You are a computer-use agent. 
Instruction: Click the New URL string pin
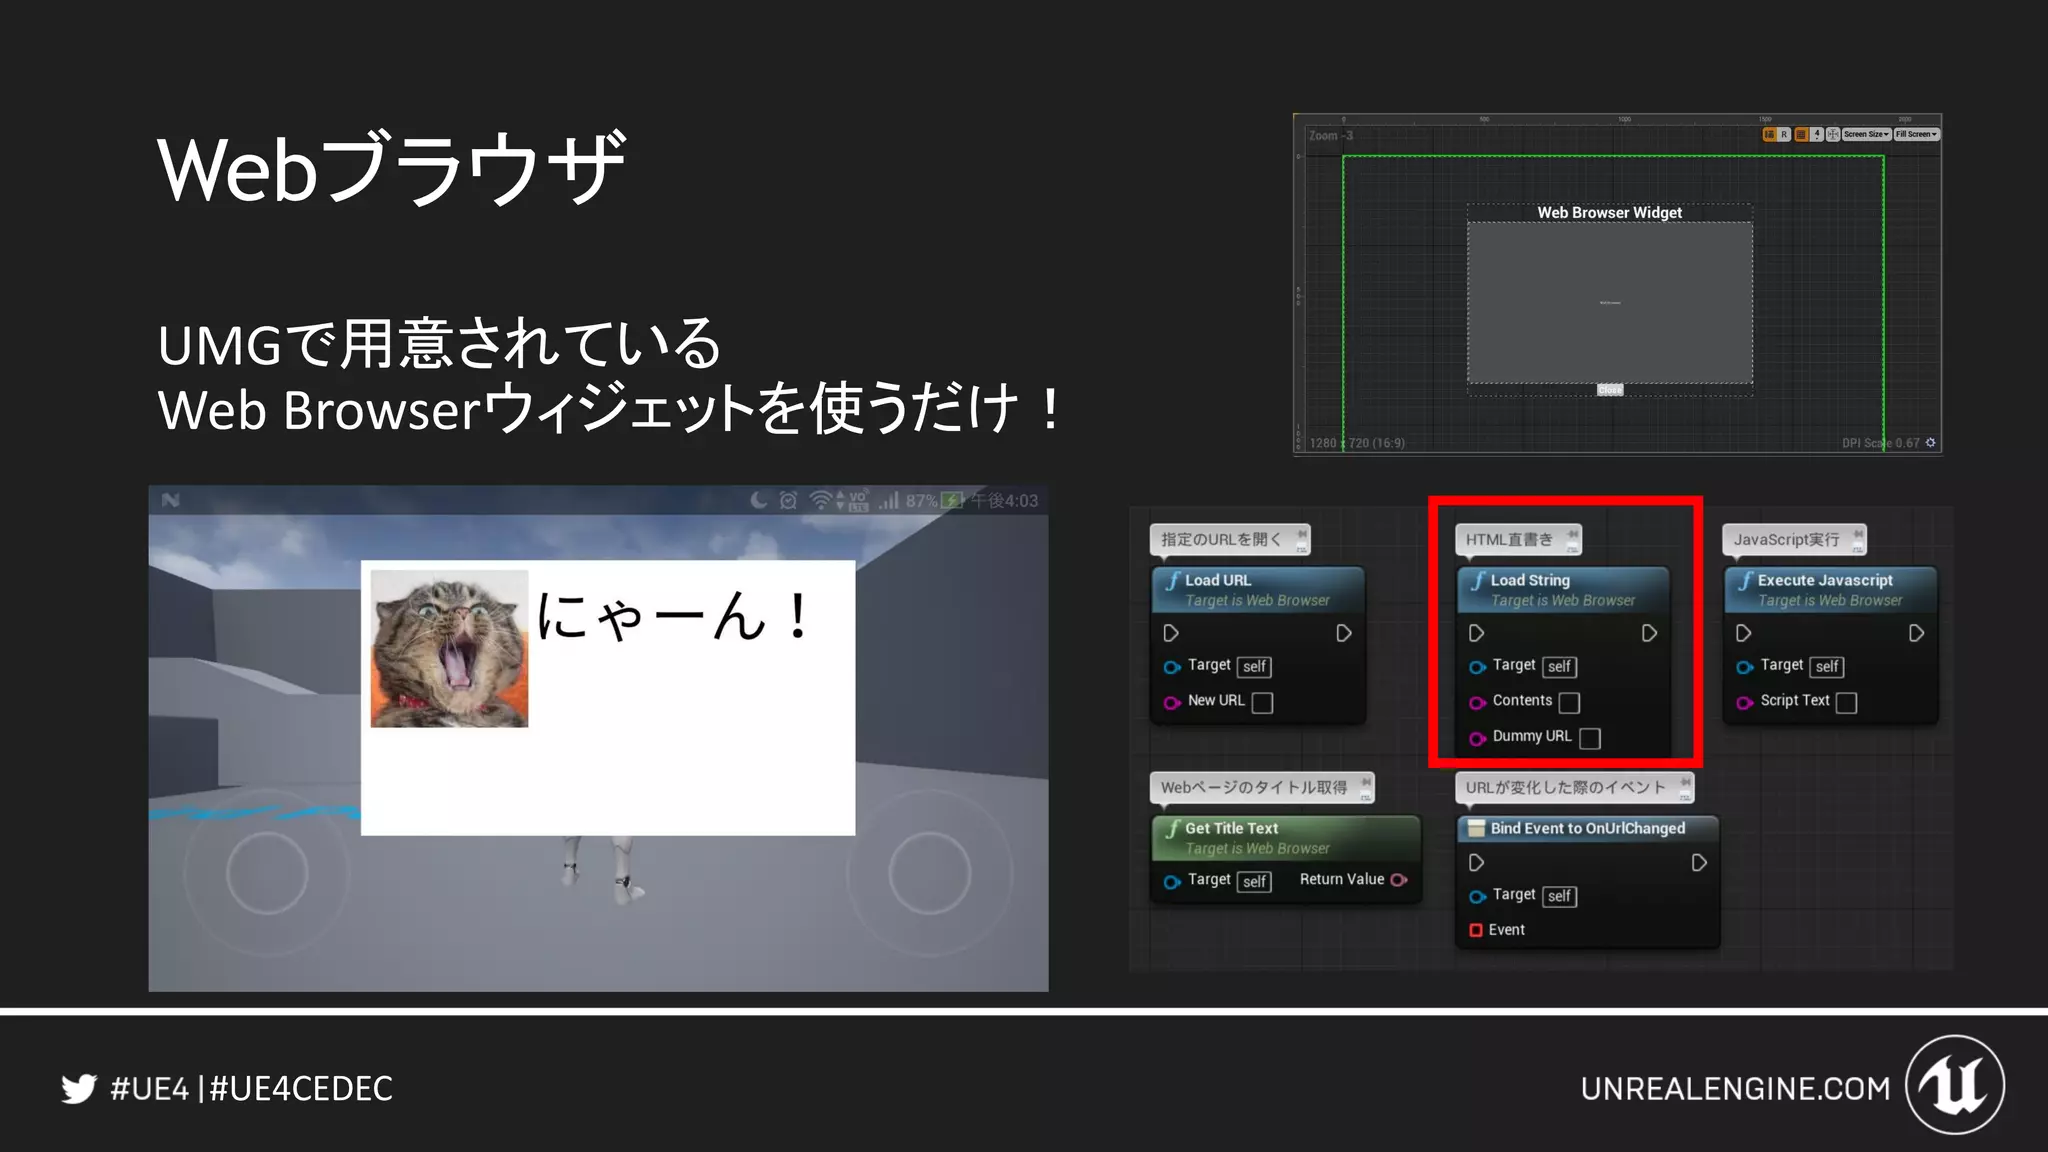[1172, 703]
